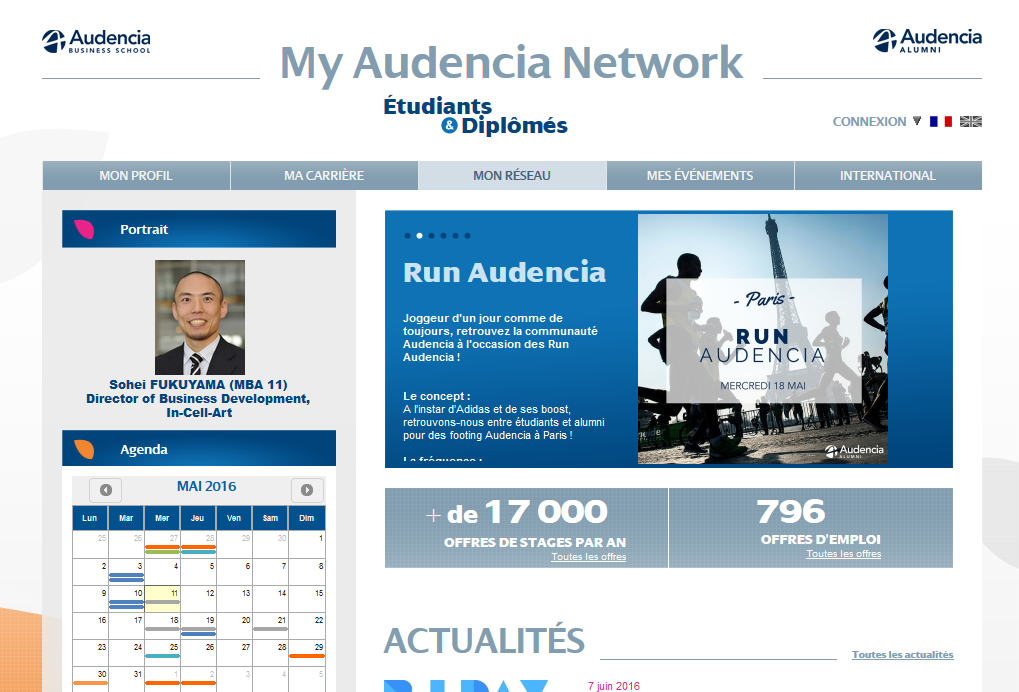This screenshot has width=1019, height=692.
Task: Switch language with the British flag
Action: pyautogui.click(x=971, y=122)
